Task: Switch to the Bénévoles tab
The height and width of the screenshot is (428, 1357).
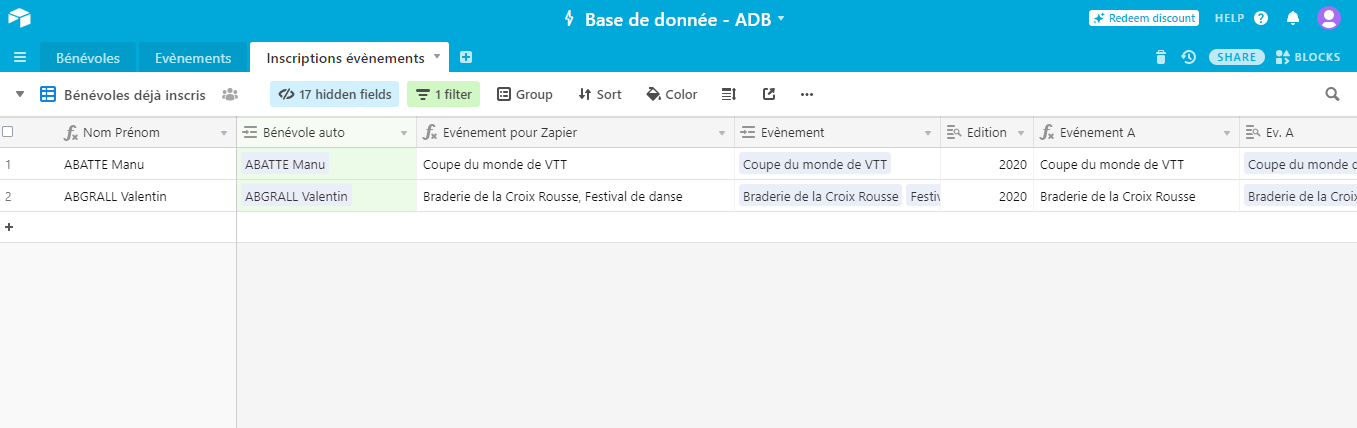Action: click(x=88, y=58)
